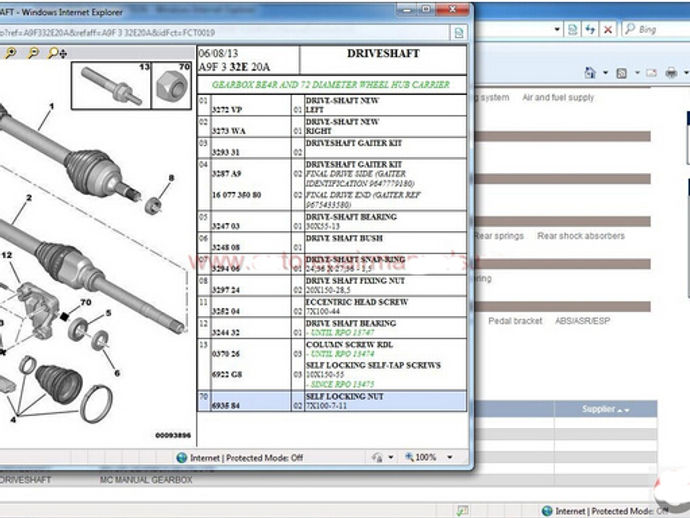690x518 pixels.
Task: Click MC MANUAL GEARBOX text in back window
Action: (146, 480)
